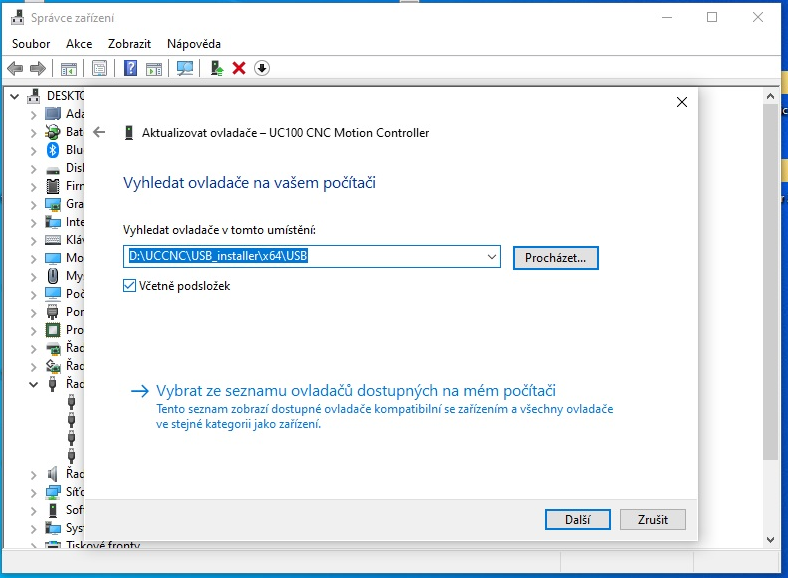Expand the 'Klá' keyboards category chevron
The width and height of the screenshot is (788, 578).
(33, 241)
